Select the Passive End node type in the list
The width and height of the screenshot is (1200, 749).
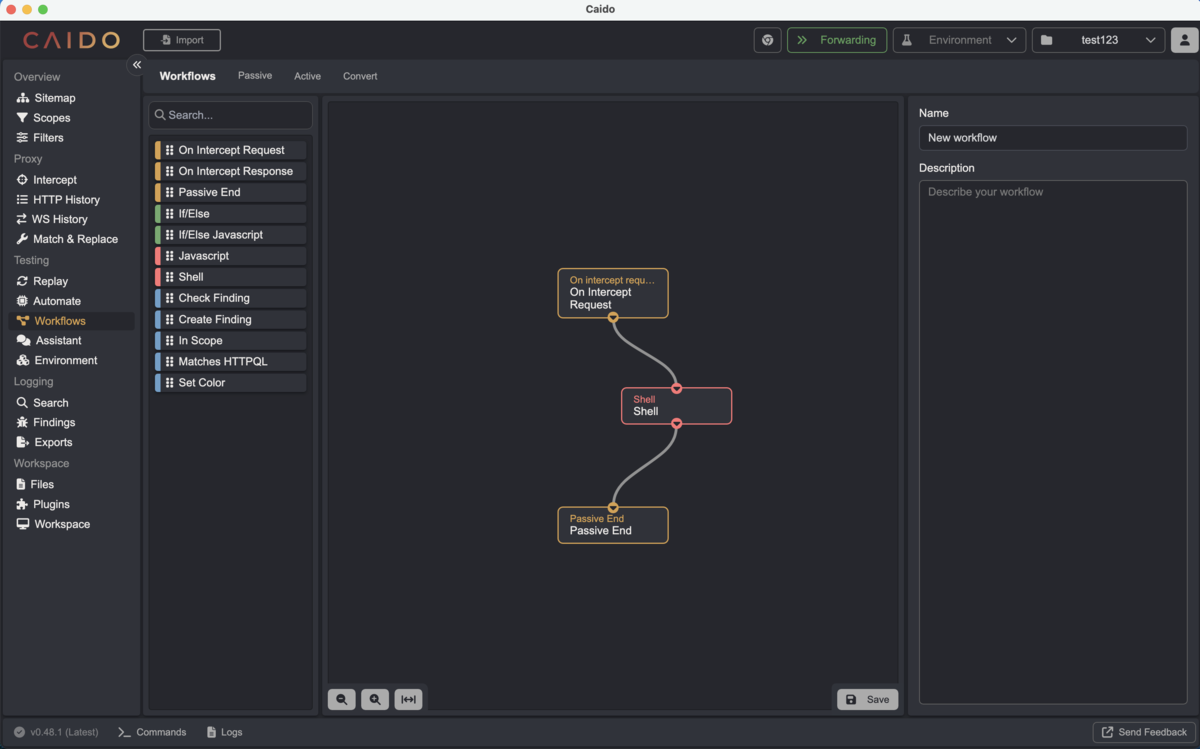(230, 192)
